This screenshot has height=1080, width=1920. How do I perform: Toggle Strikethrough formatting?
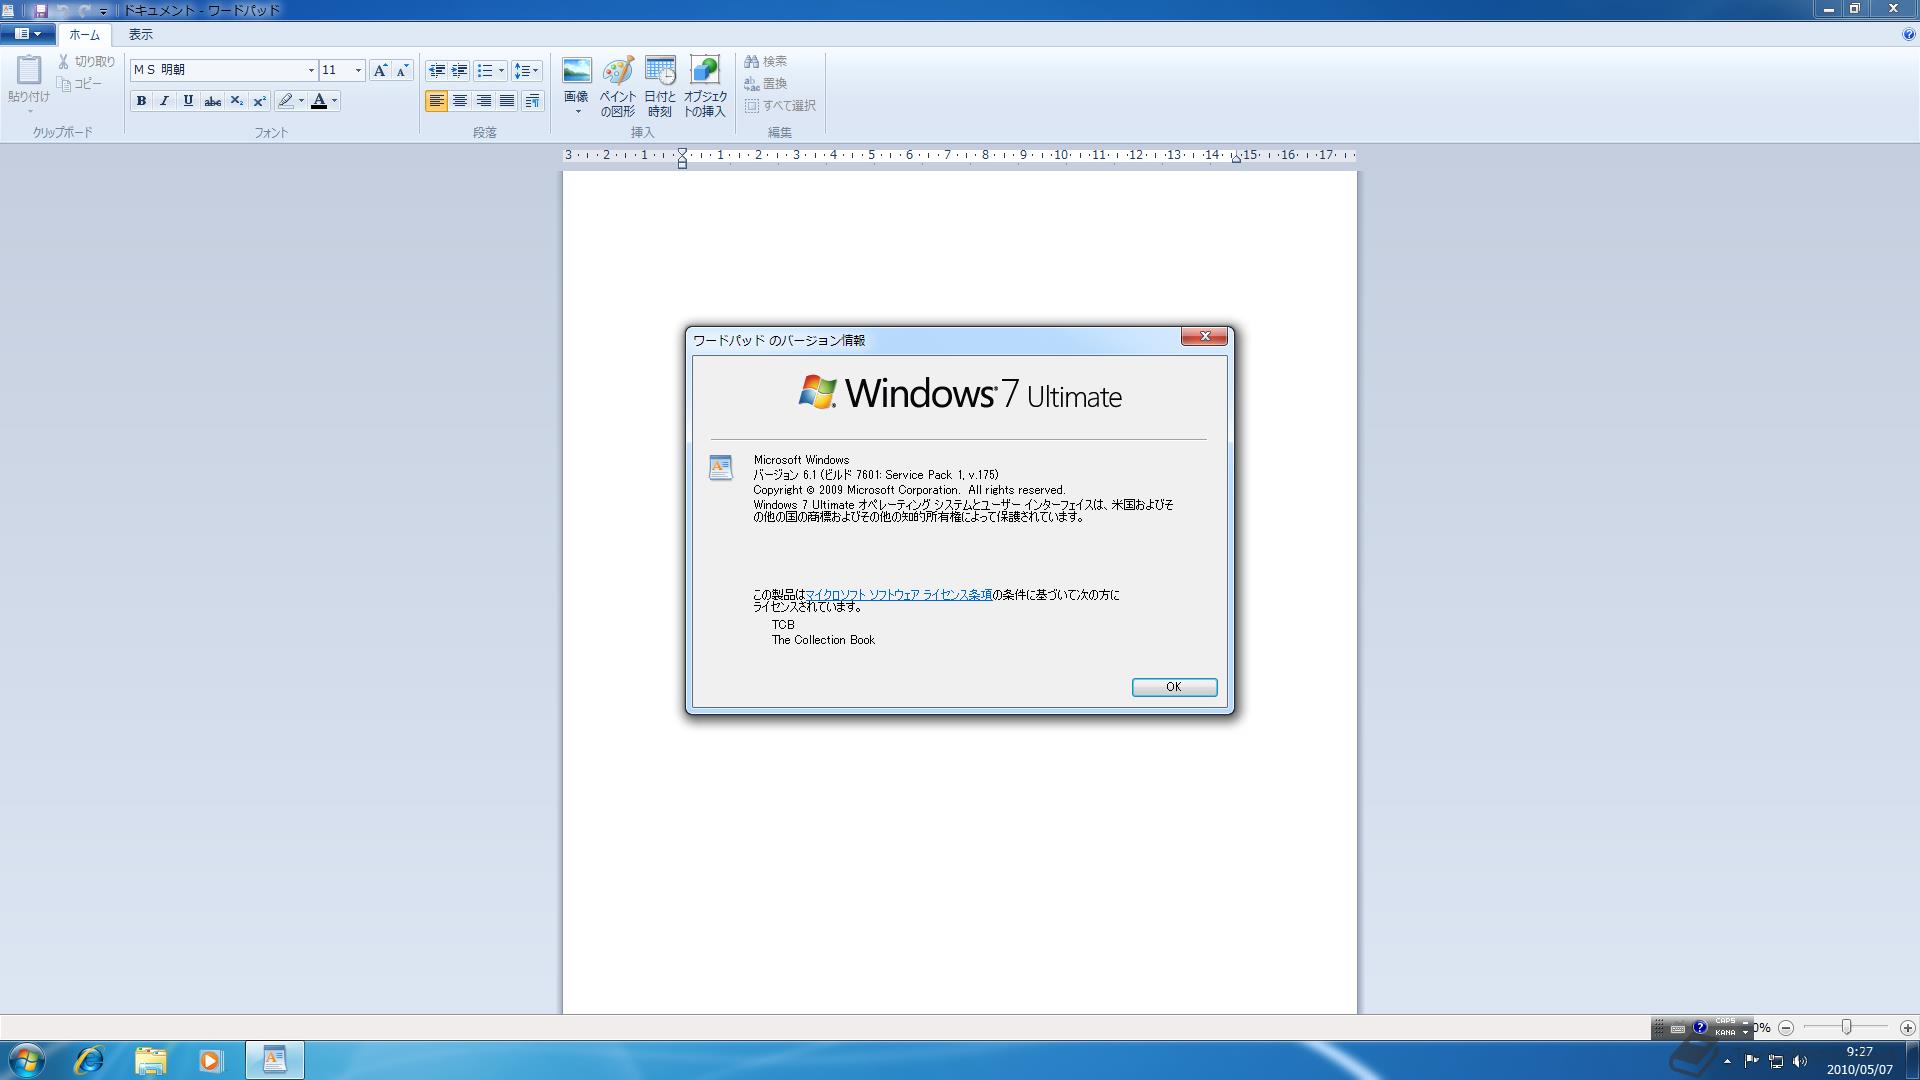point(212,101)
